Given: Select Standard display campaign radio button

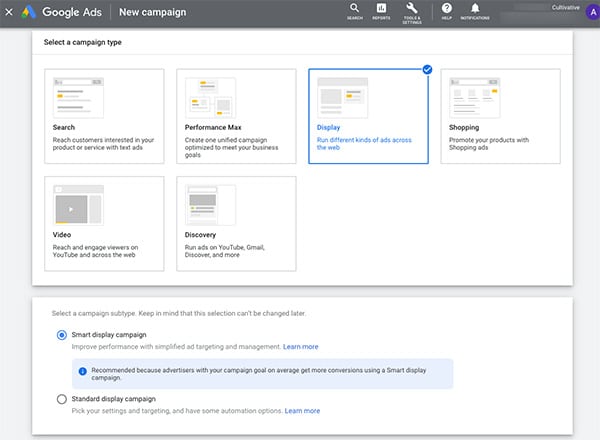Looking at the screenshot, I should coord(62,399).
